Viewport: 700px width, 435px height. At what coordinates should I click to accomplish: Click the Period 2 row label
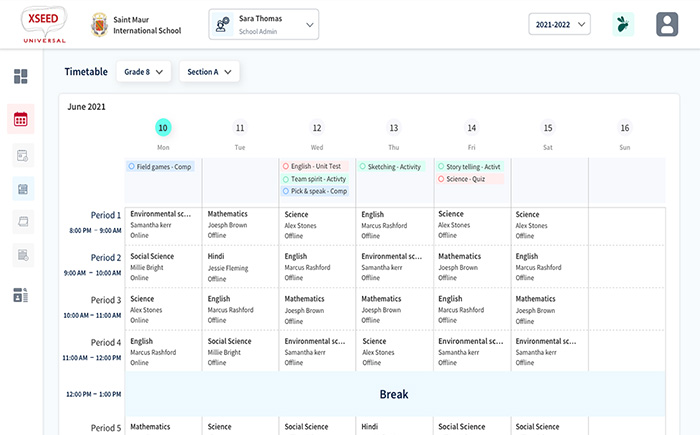pyautogui.click(x=106, y=258)
